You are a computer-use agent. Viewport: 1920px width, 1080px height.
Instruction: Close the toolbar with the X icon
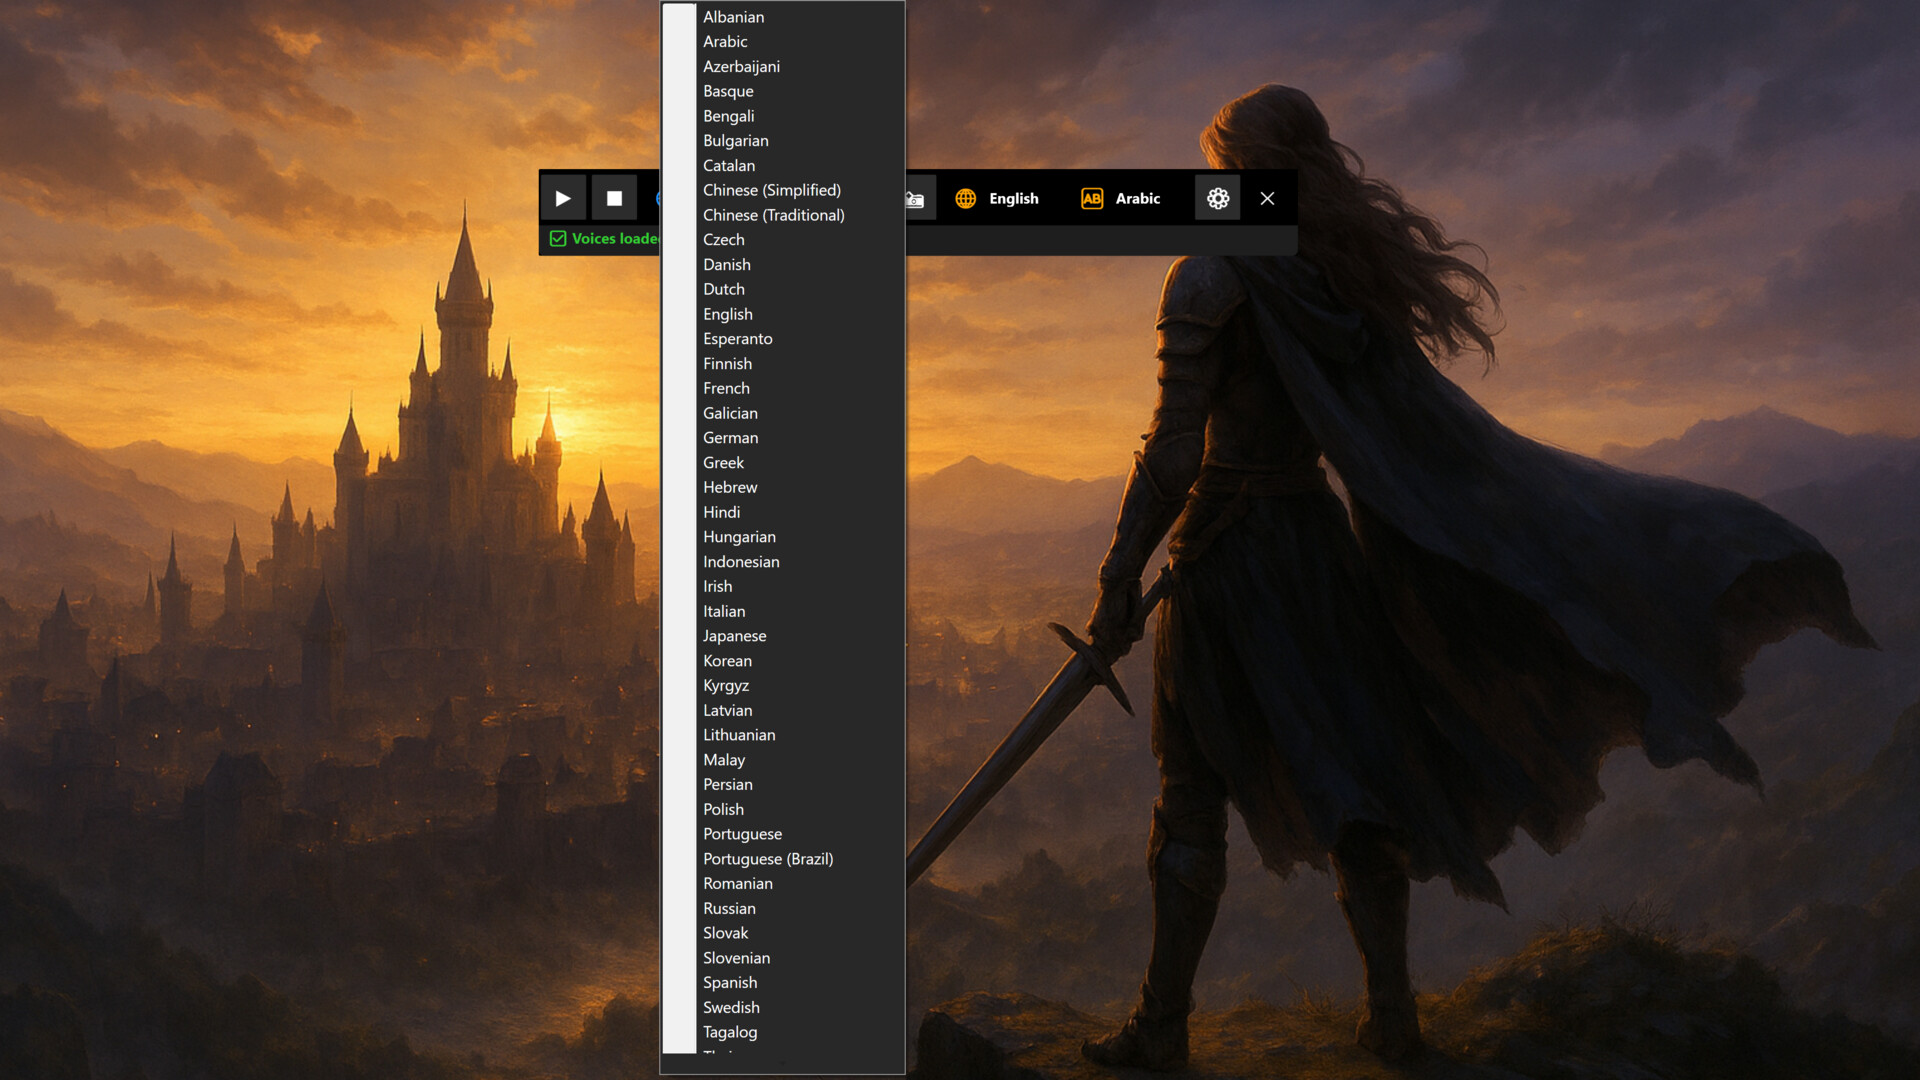tap(1267, 198)
